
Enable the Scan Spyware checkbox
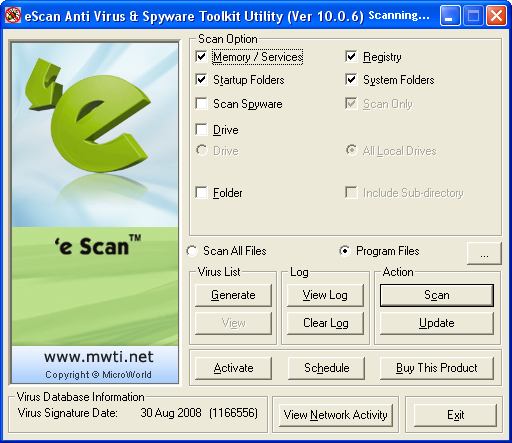tap(201, 103)
